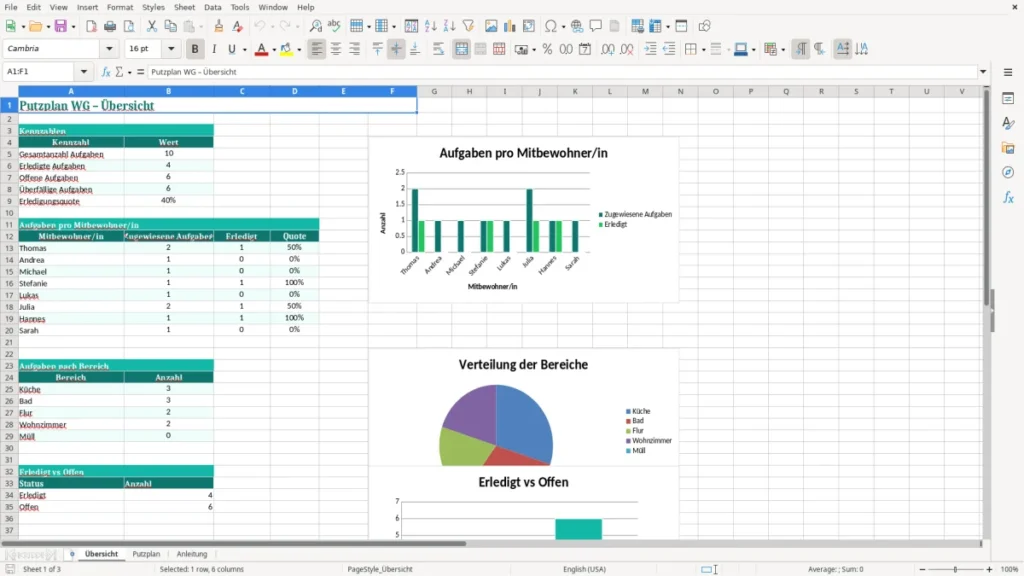The width and height of the screenshot is (1024, 576).
Task: Open the font color dropdown arrow
Action: (274, 50)
